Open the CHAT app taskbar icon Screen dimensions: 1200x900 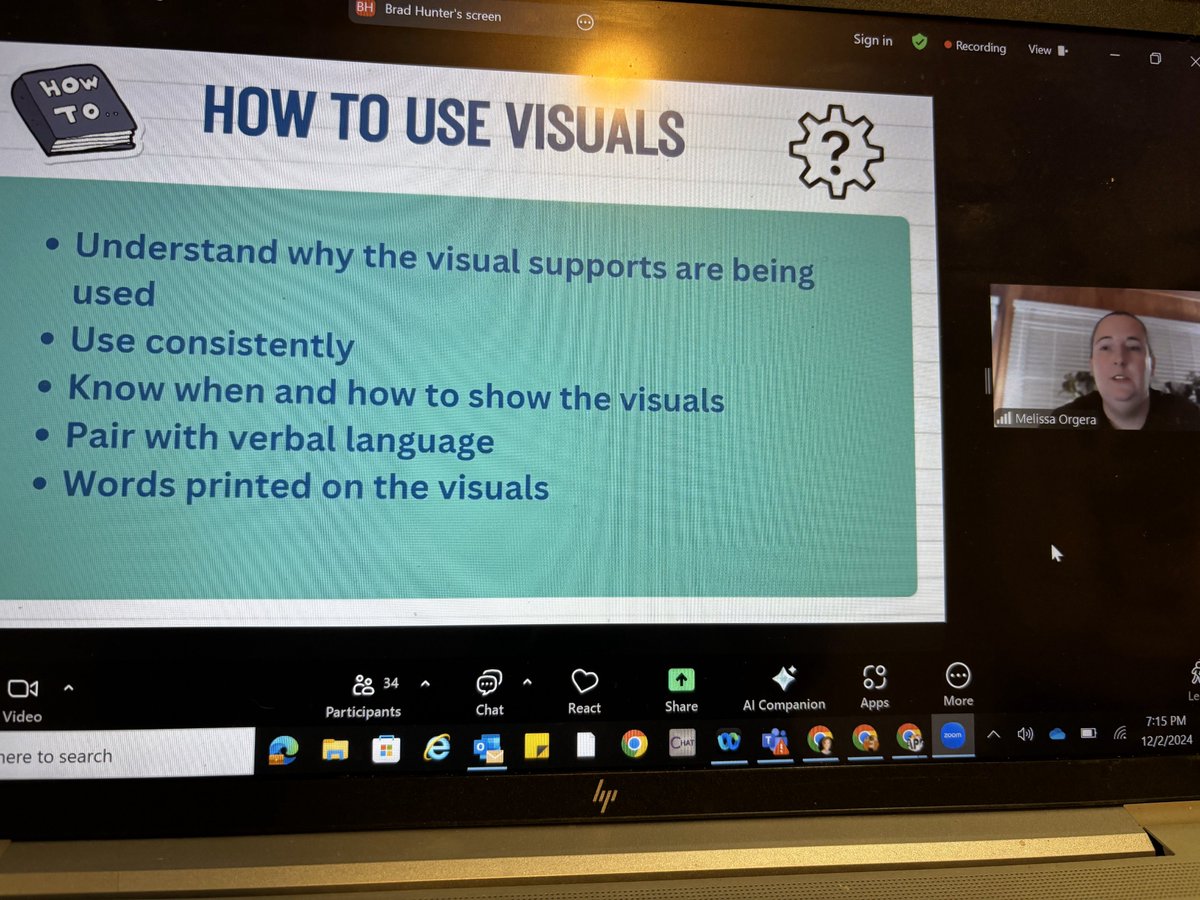[682, 742]
